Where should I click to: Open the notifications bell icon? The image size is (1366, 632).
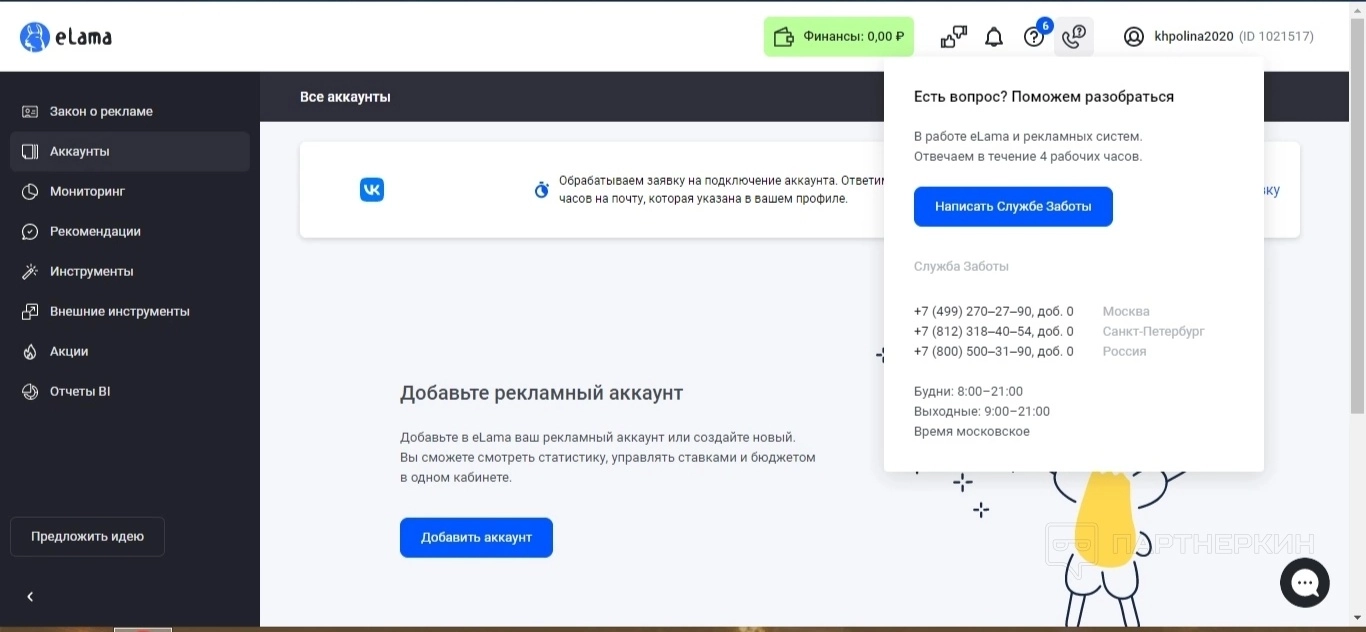click(x=994, y=37)
